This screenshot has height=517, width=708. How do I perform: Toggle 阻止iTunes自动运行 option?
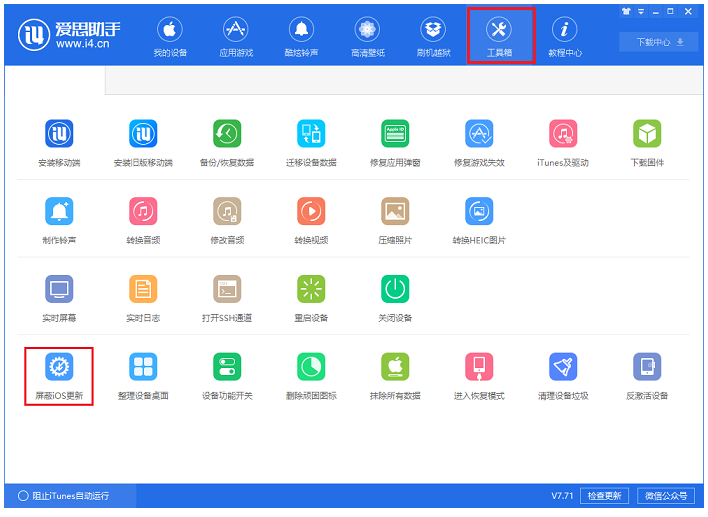click(24, 496)
